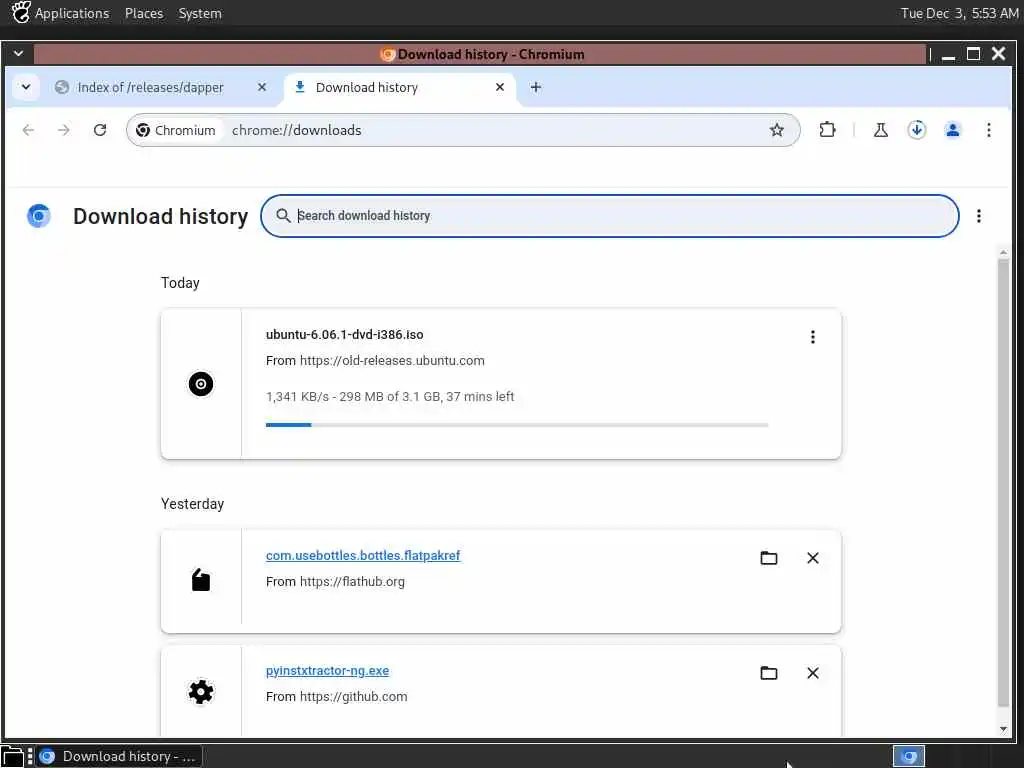Screen dimensions: 1024x768
Task: Remove pyinstxtractor-ng.exe from list
Action: coord(812,673)
